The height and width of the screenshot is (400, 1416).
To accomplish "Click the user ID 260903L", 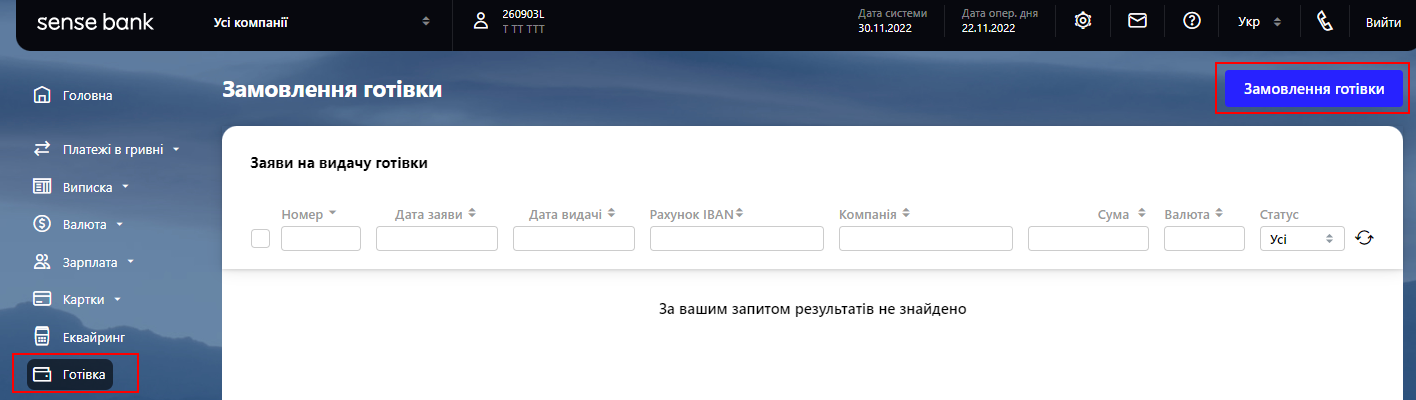I will tap(523, 13).
